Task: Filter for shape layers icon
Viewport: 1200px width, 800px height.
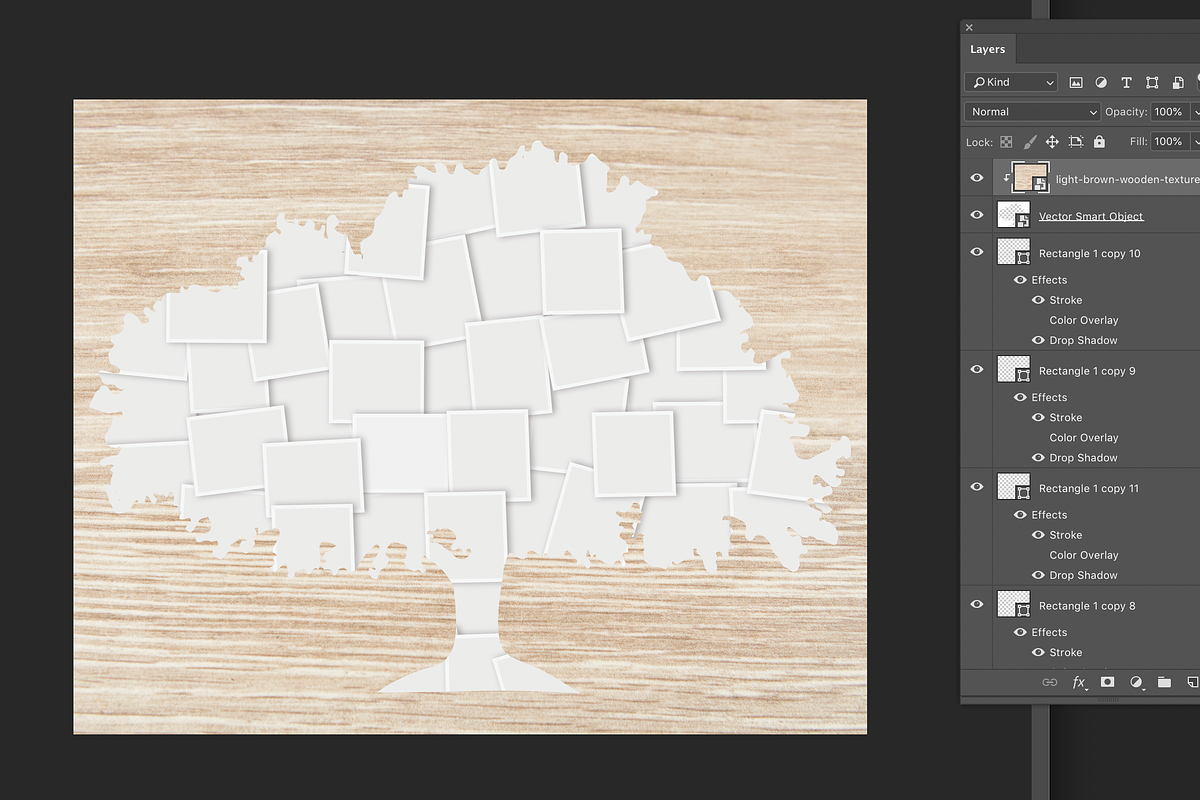Action: [x=1152, y=82]
